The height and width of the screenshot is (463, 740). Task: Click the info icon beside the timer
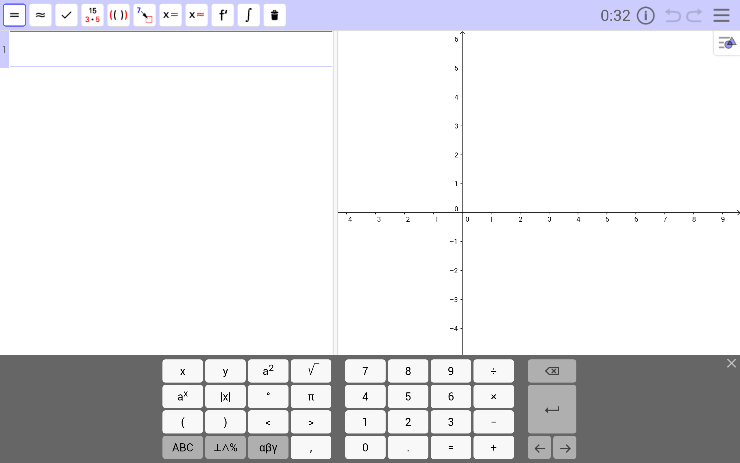pyautogui.click(x=645, y=15)
